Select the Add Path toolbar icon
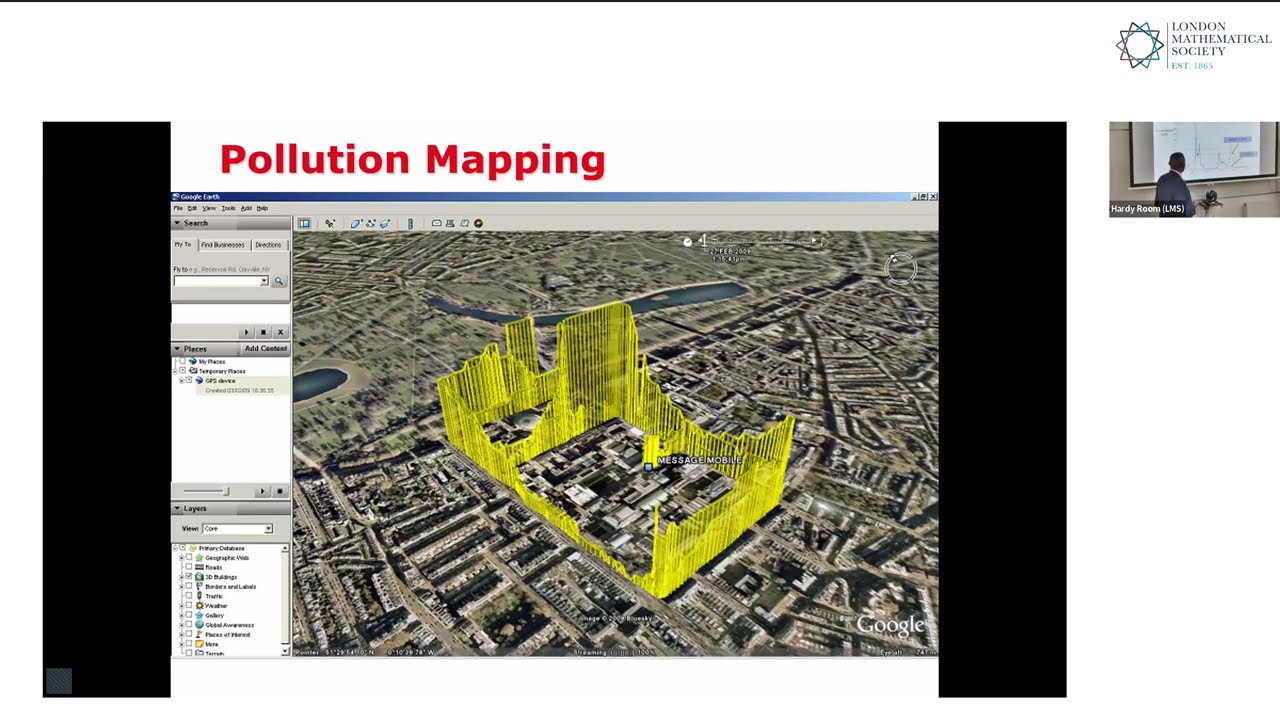The width and height of the screenshot is (1280, 720). 370,223
